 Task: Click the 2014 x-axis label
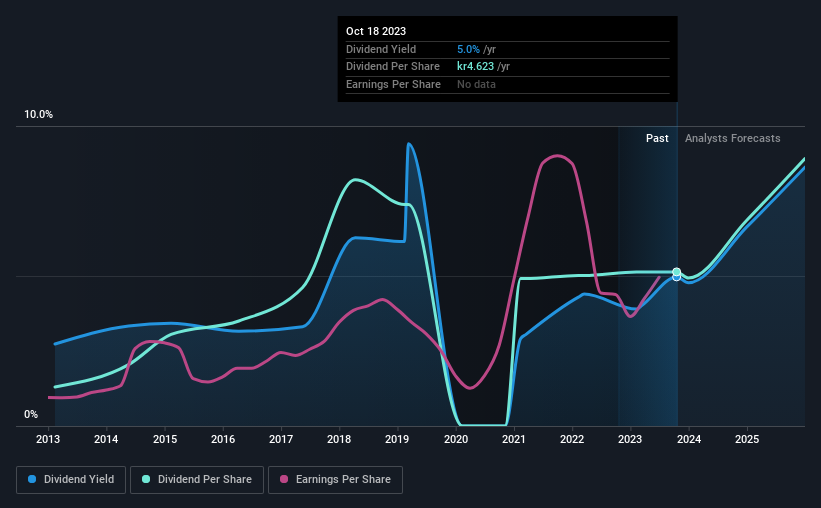pyautogui.click(x=106, y=439)
